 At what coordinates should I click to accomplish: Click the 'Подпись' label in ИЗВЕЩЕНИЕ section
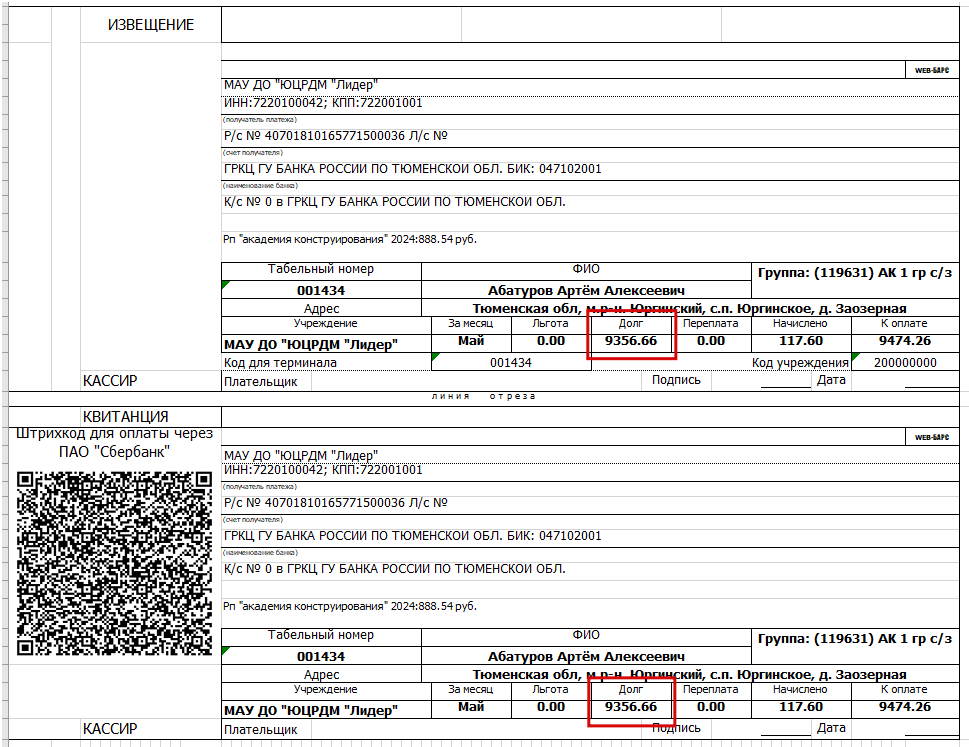point(676,380)
